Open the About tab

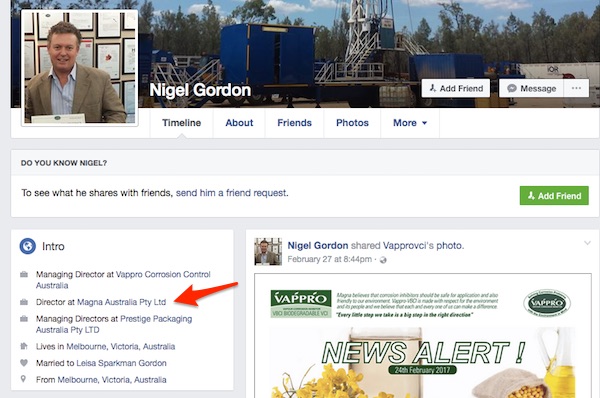[x=239, y=123]
